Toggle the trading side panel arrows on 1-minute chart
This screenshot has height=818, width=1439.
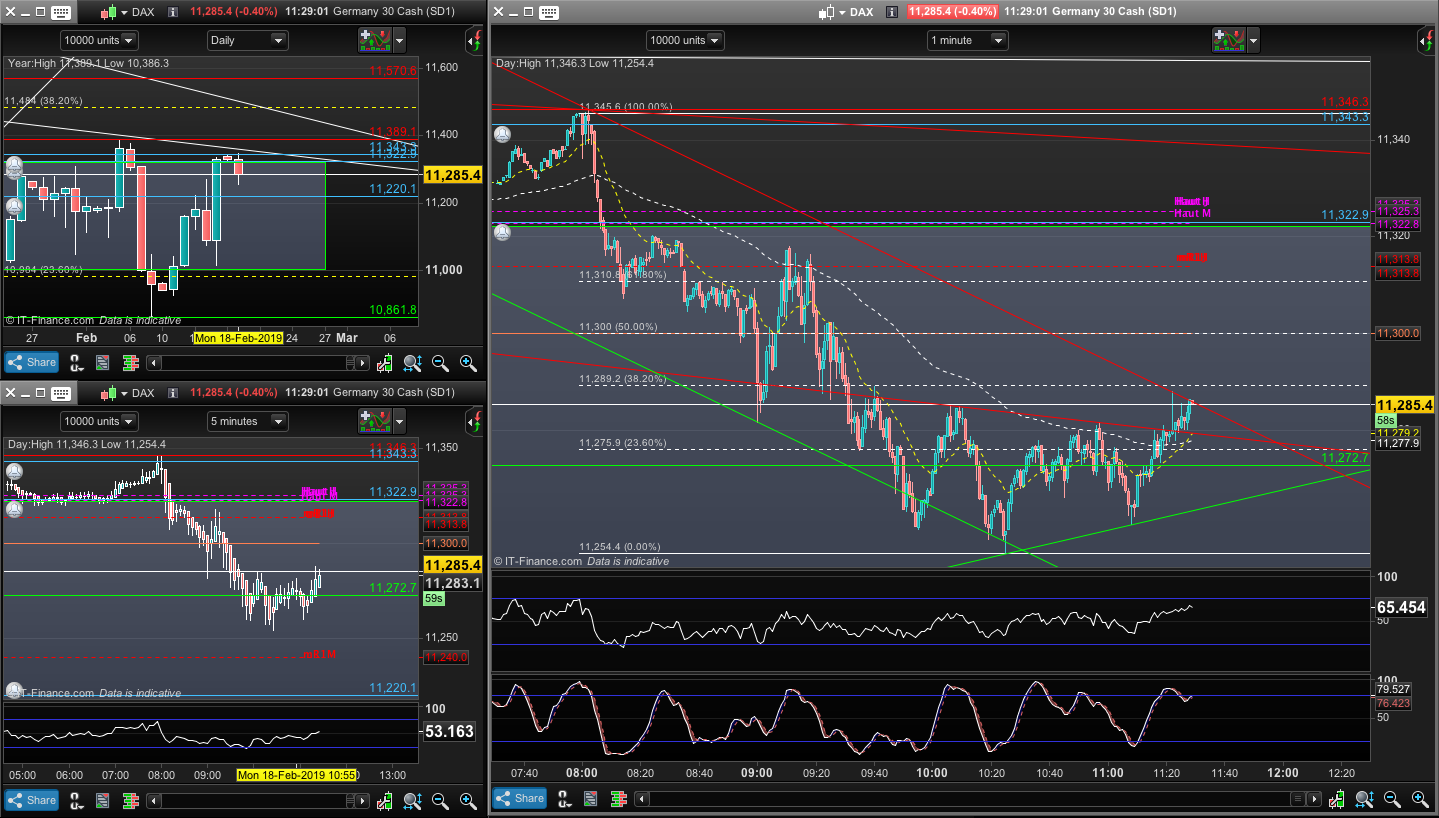[1426, 40]
